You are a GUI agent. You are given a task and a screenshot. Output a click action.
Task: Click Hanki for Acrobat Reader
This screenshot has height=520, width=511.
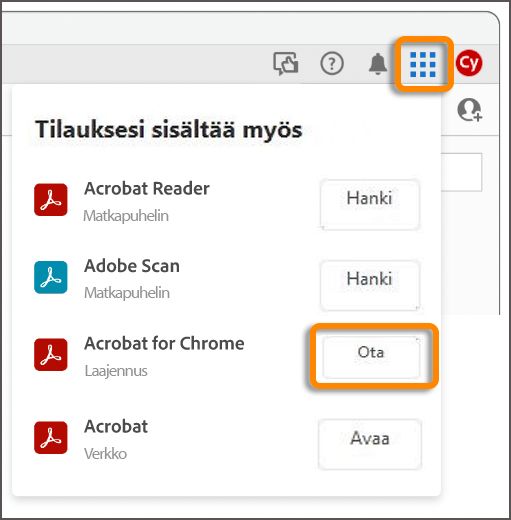pyautogui.click(x=369, y=204)
